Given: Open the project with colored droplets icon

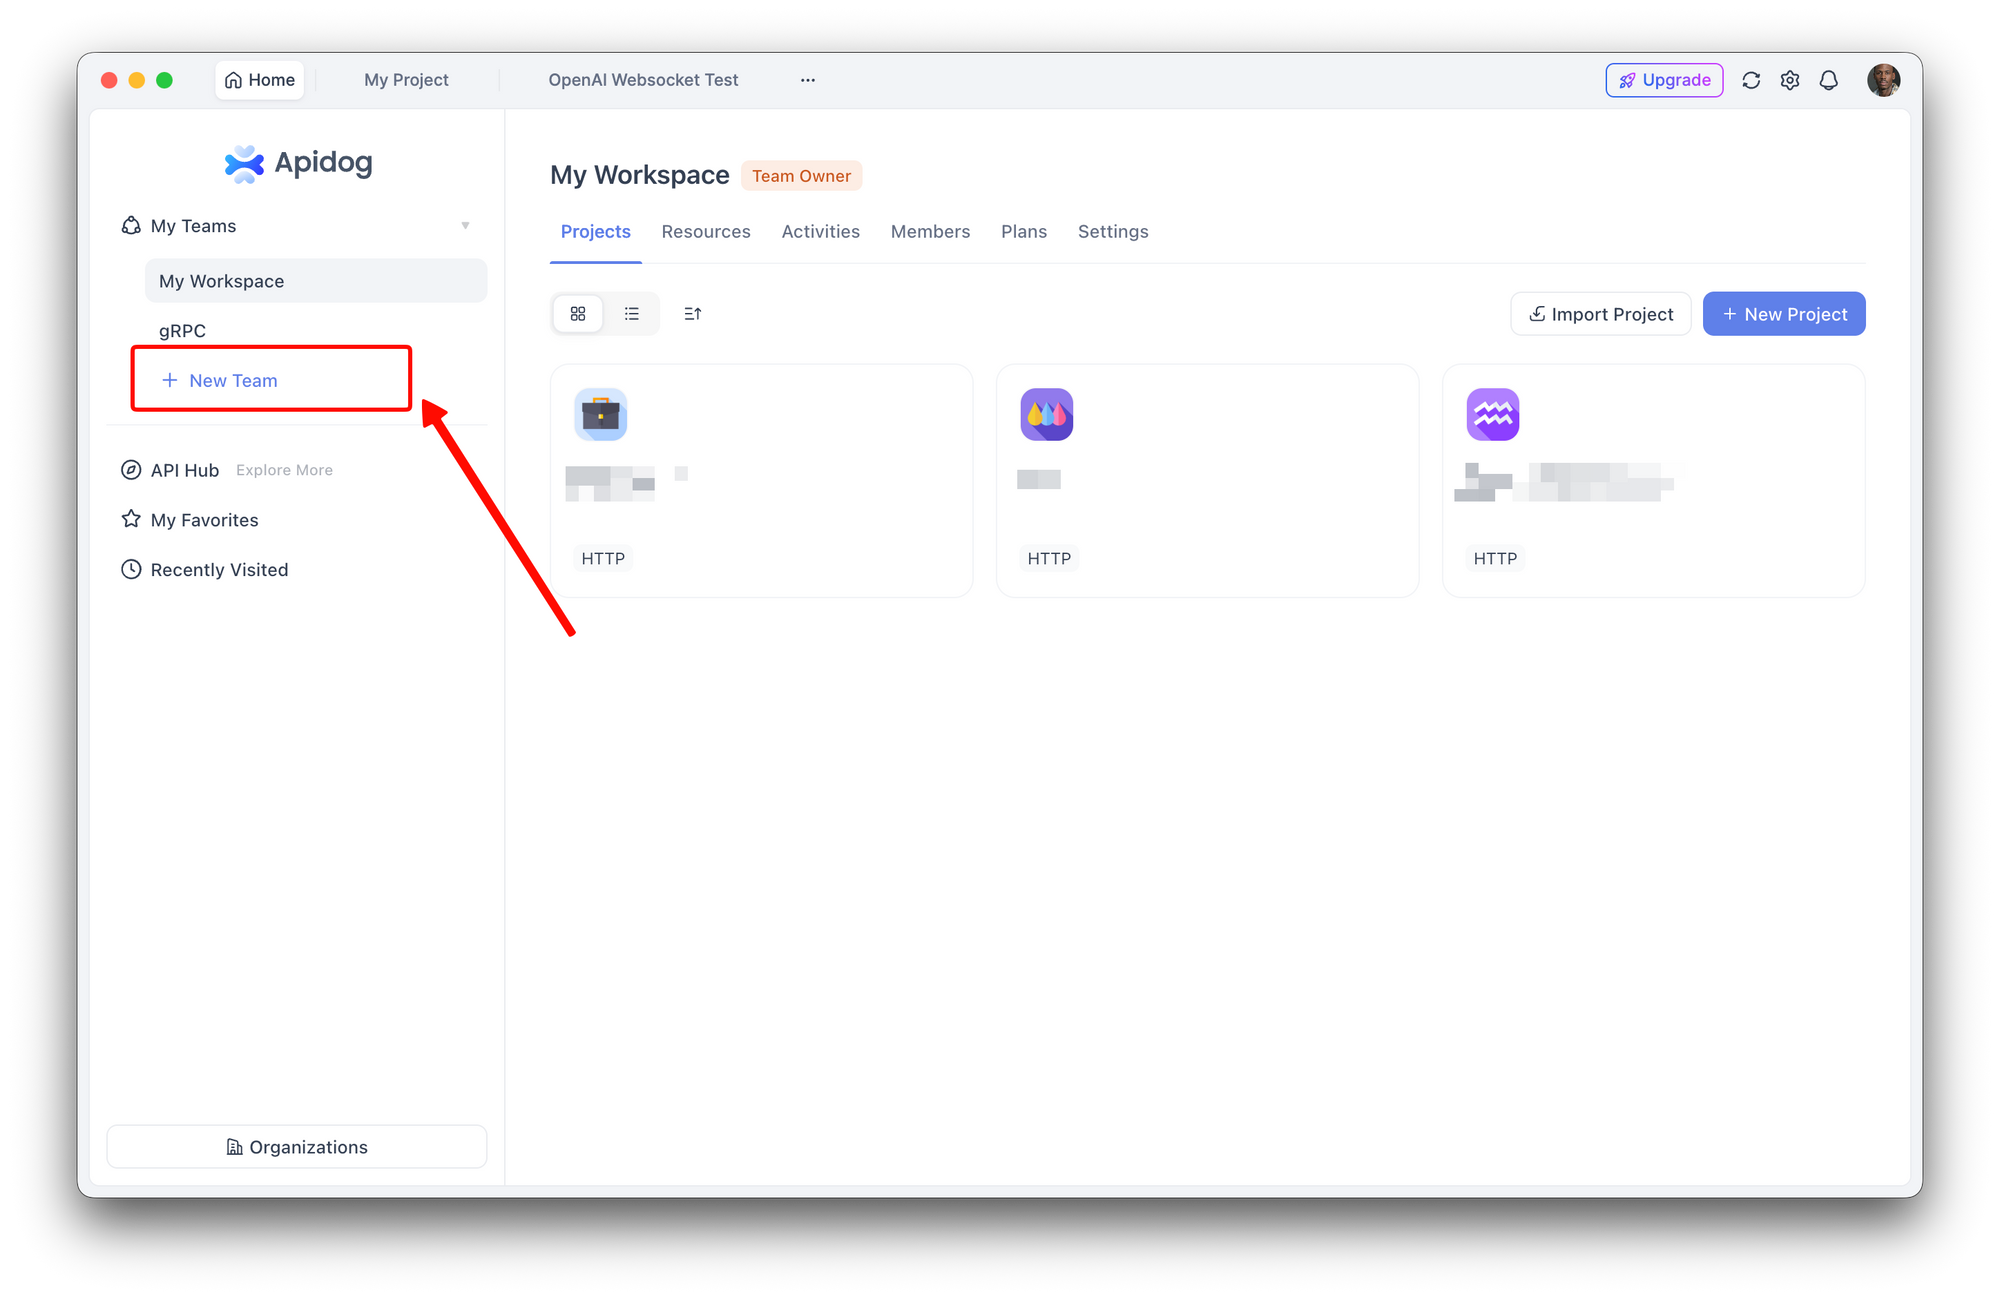Looking at the screenshot, I should tap(1208, 481).
